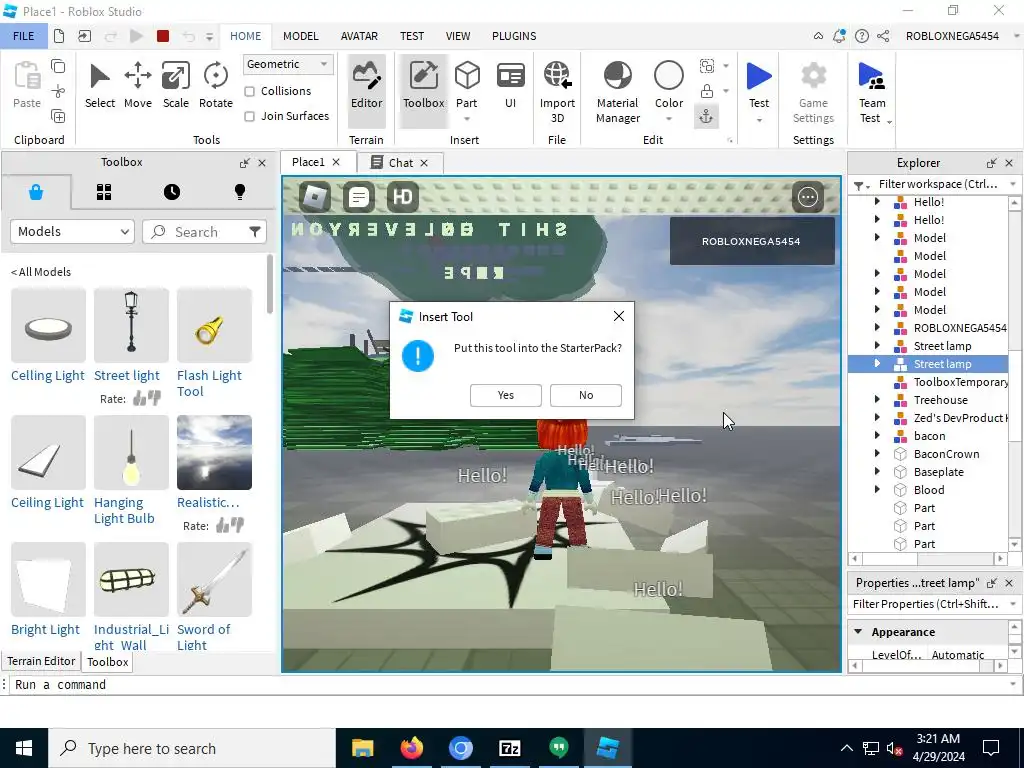Toggle the Anchor button

tap(707, 116)
